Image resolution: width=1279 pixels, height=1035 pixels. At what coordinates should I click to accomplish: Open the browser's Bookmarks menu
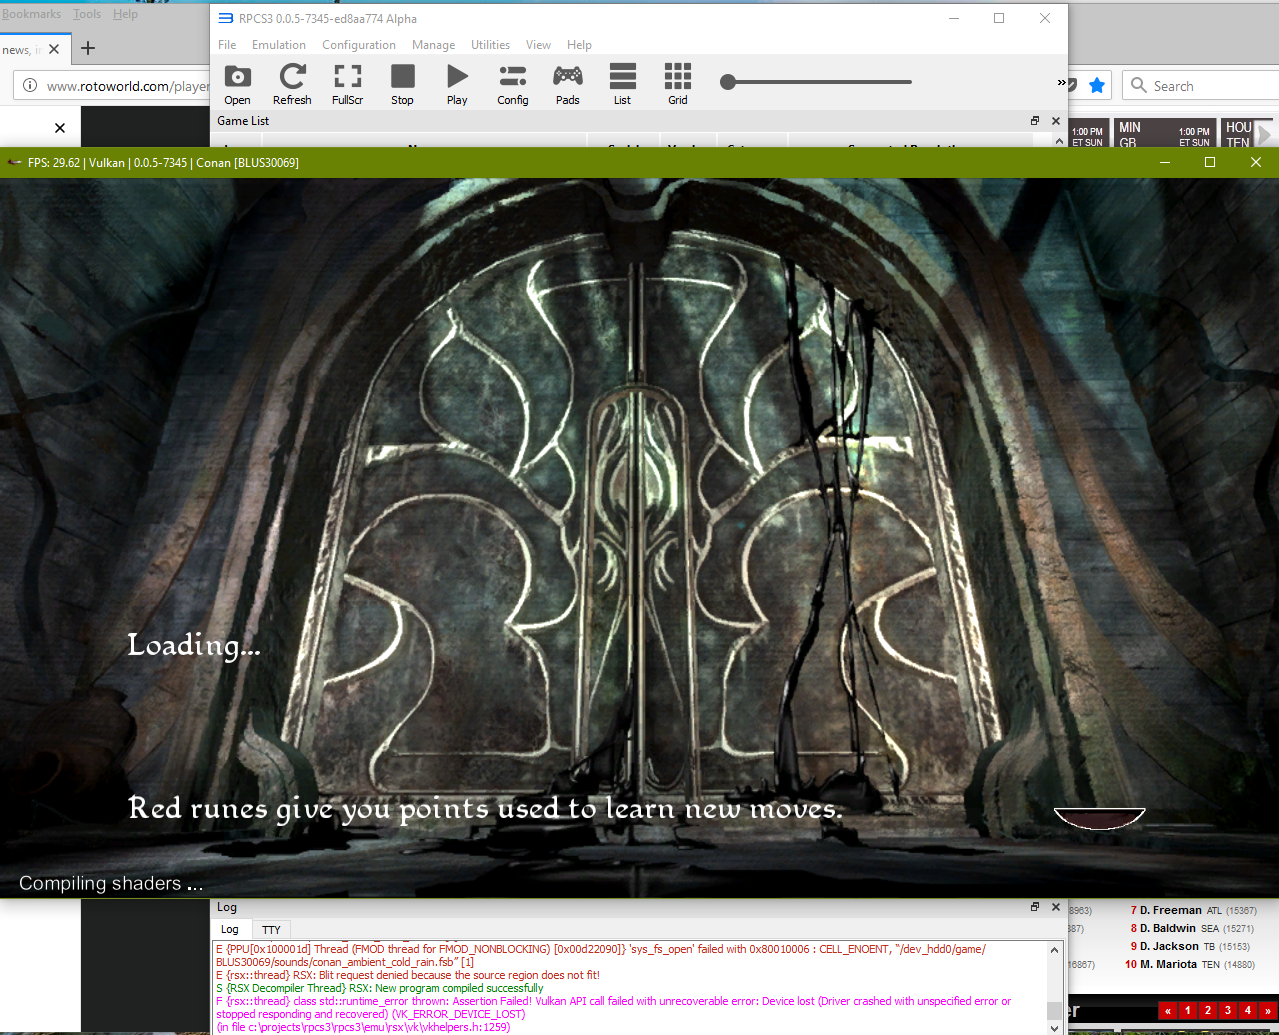click(x=31, y=14)
